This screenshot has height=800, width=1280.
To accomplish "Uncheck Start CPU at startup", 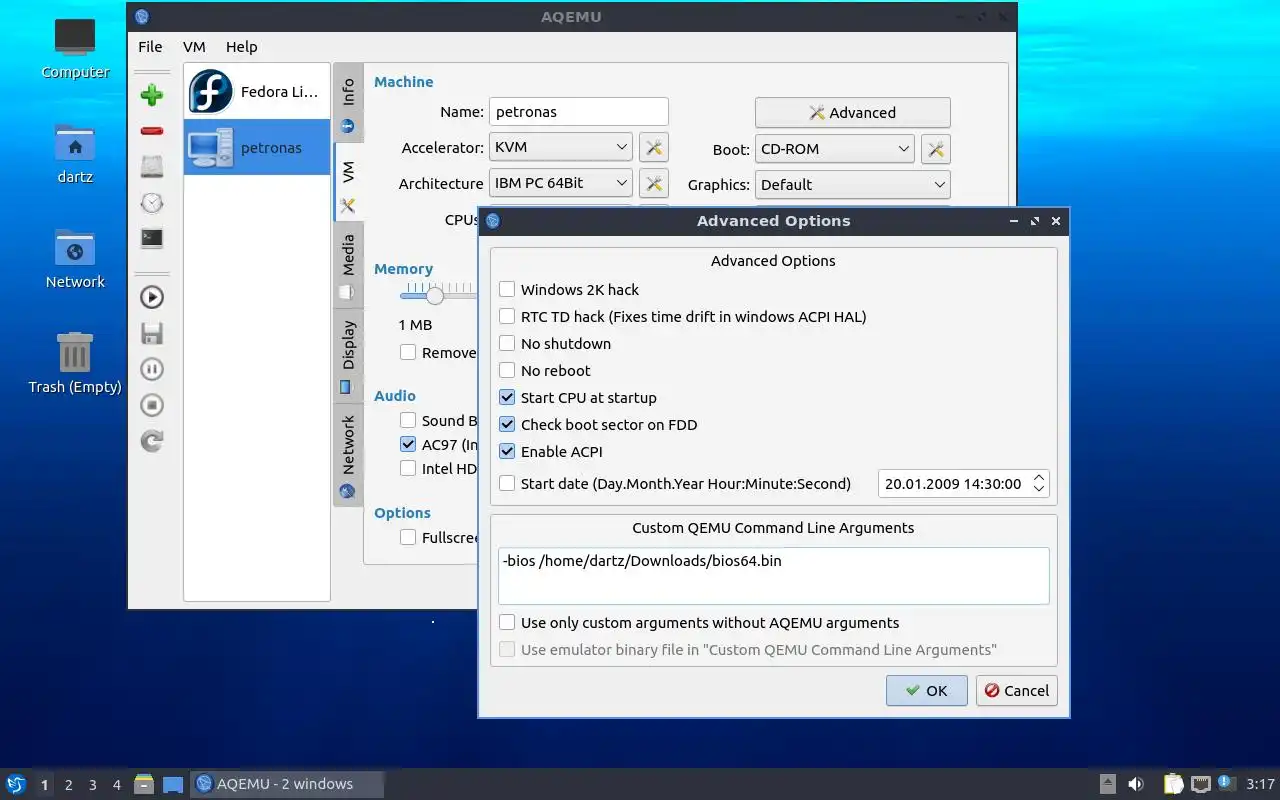I will 507,397.
